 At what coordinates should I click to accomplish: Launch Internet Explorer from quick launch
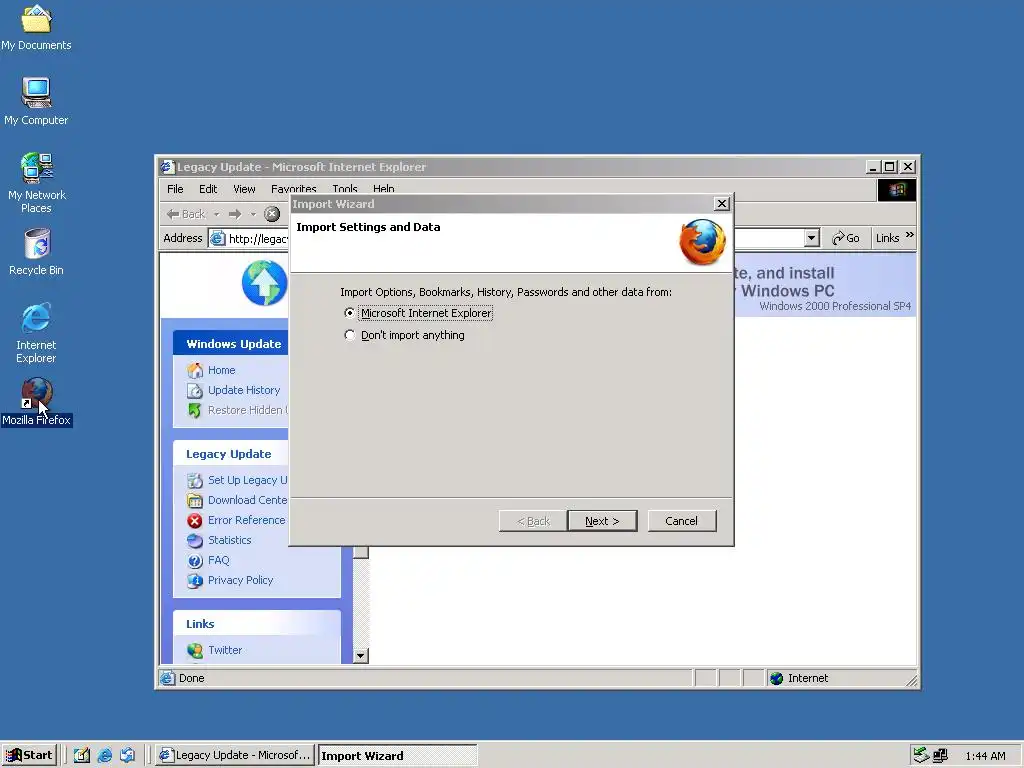(x=104, y=755)
